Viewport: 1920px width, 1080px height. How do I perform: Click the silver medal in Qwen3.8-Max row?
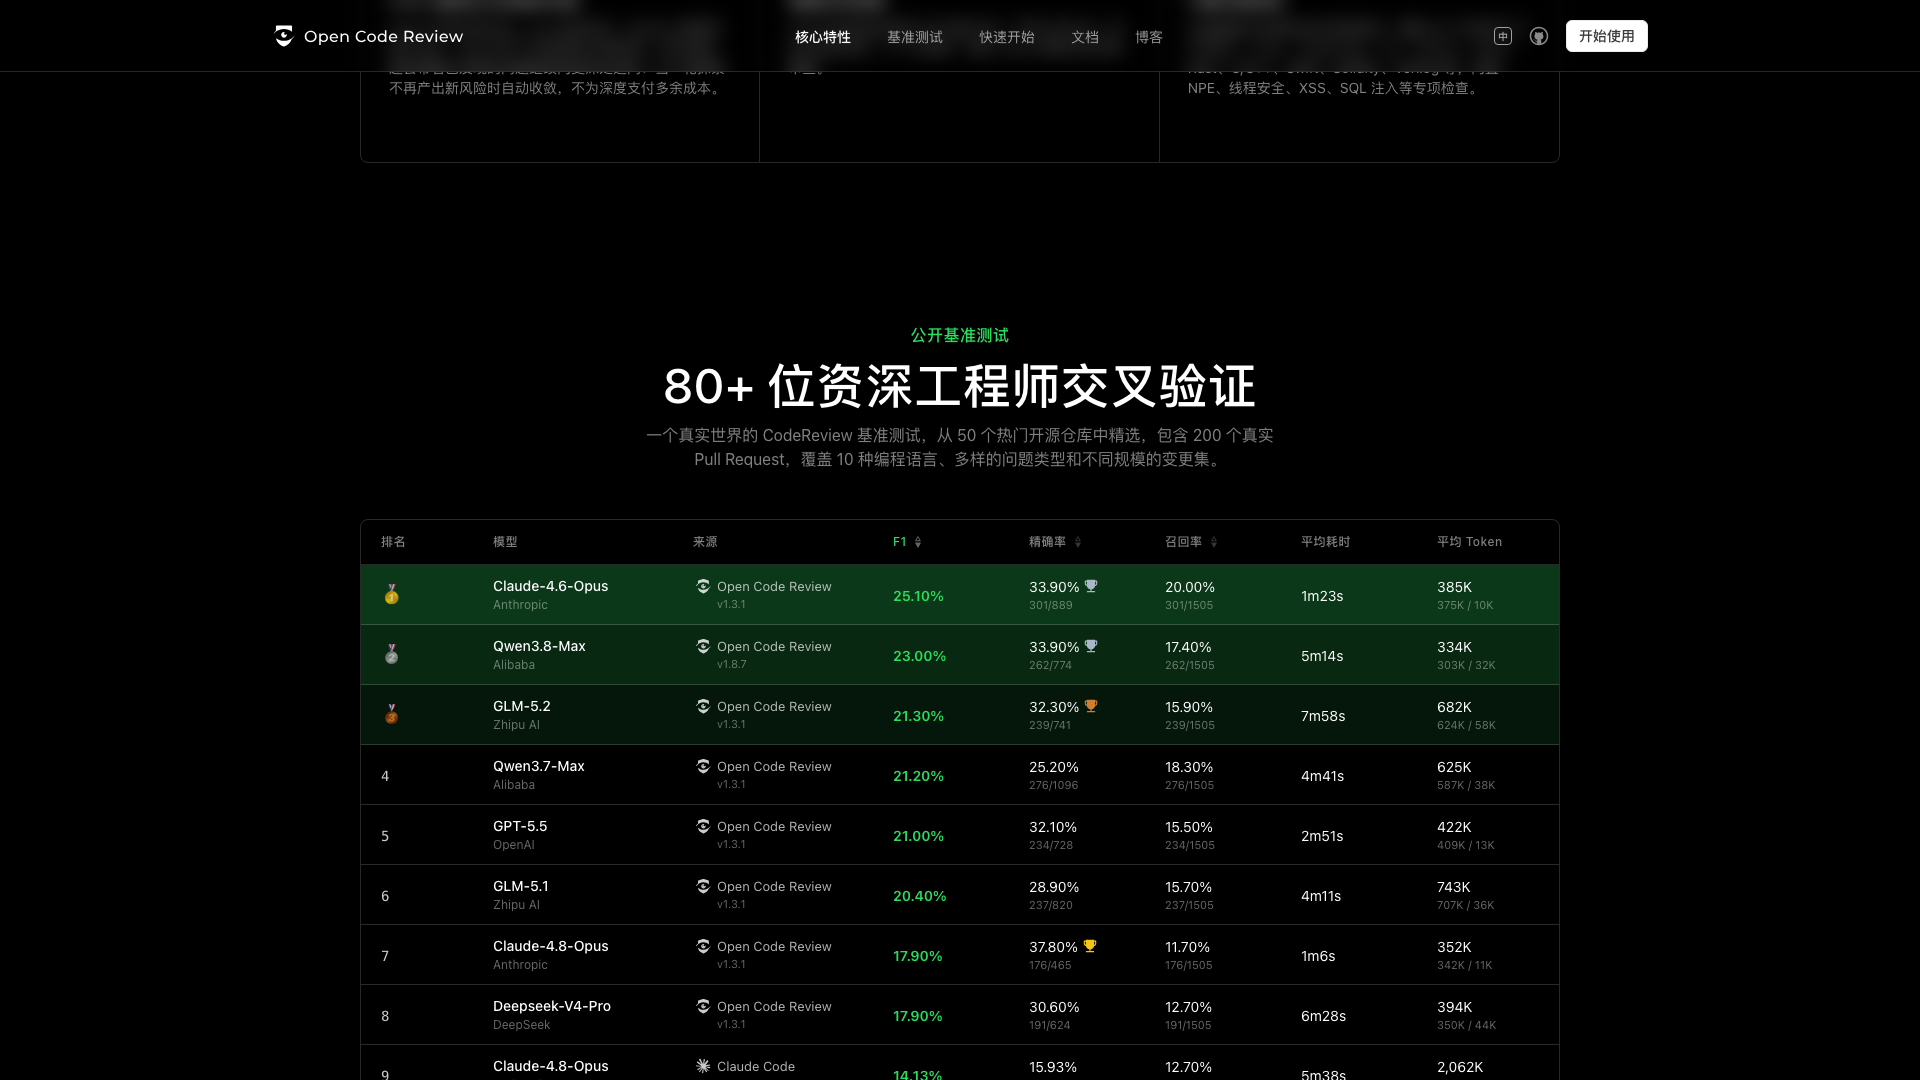pos(392,655)
